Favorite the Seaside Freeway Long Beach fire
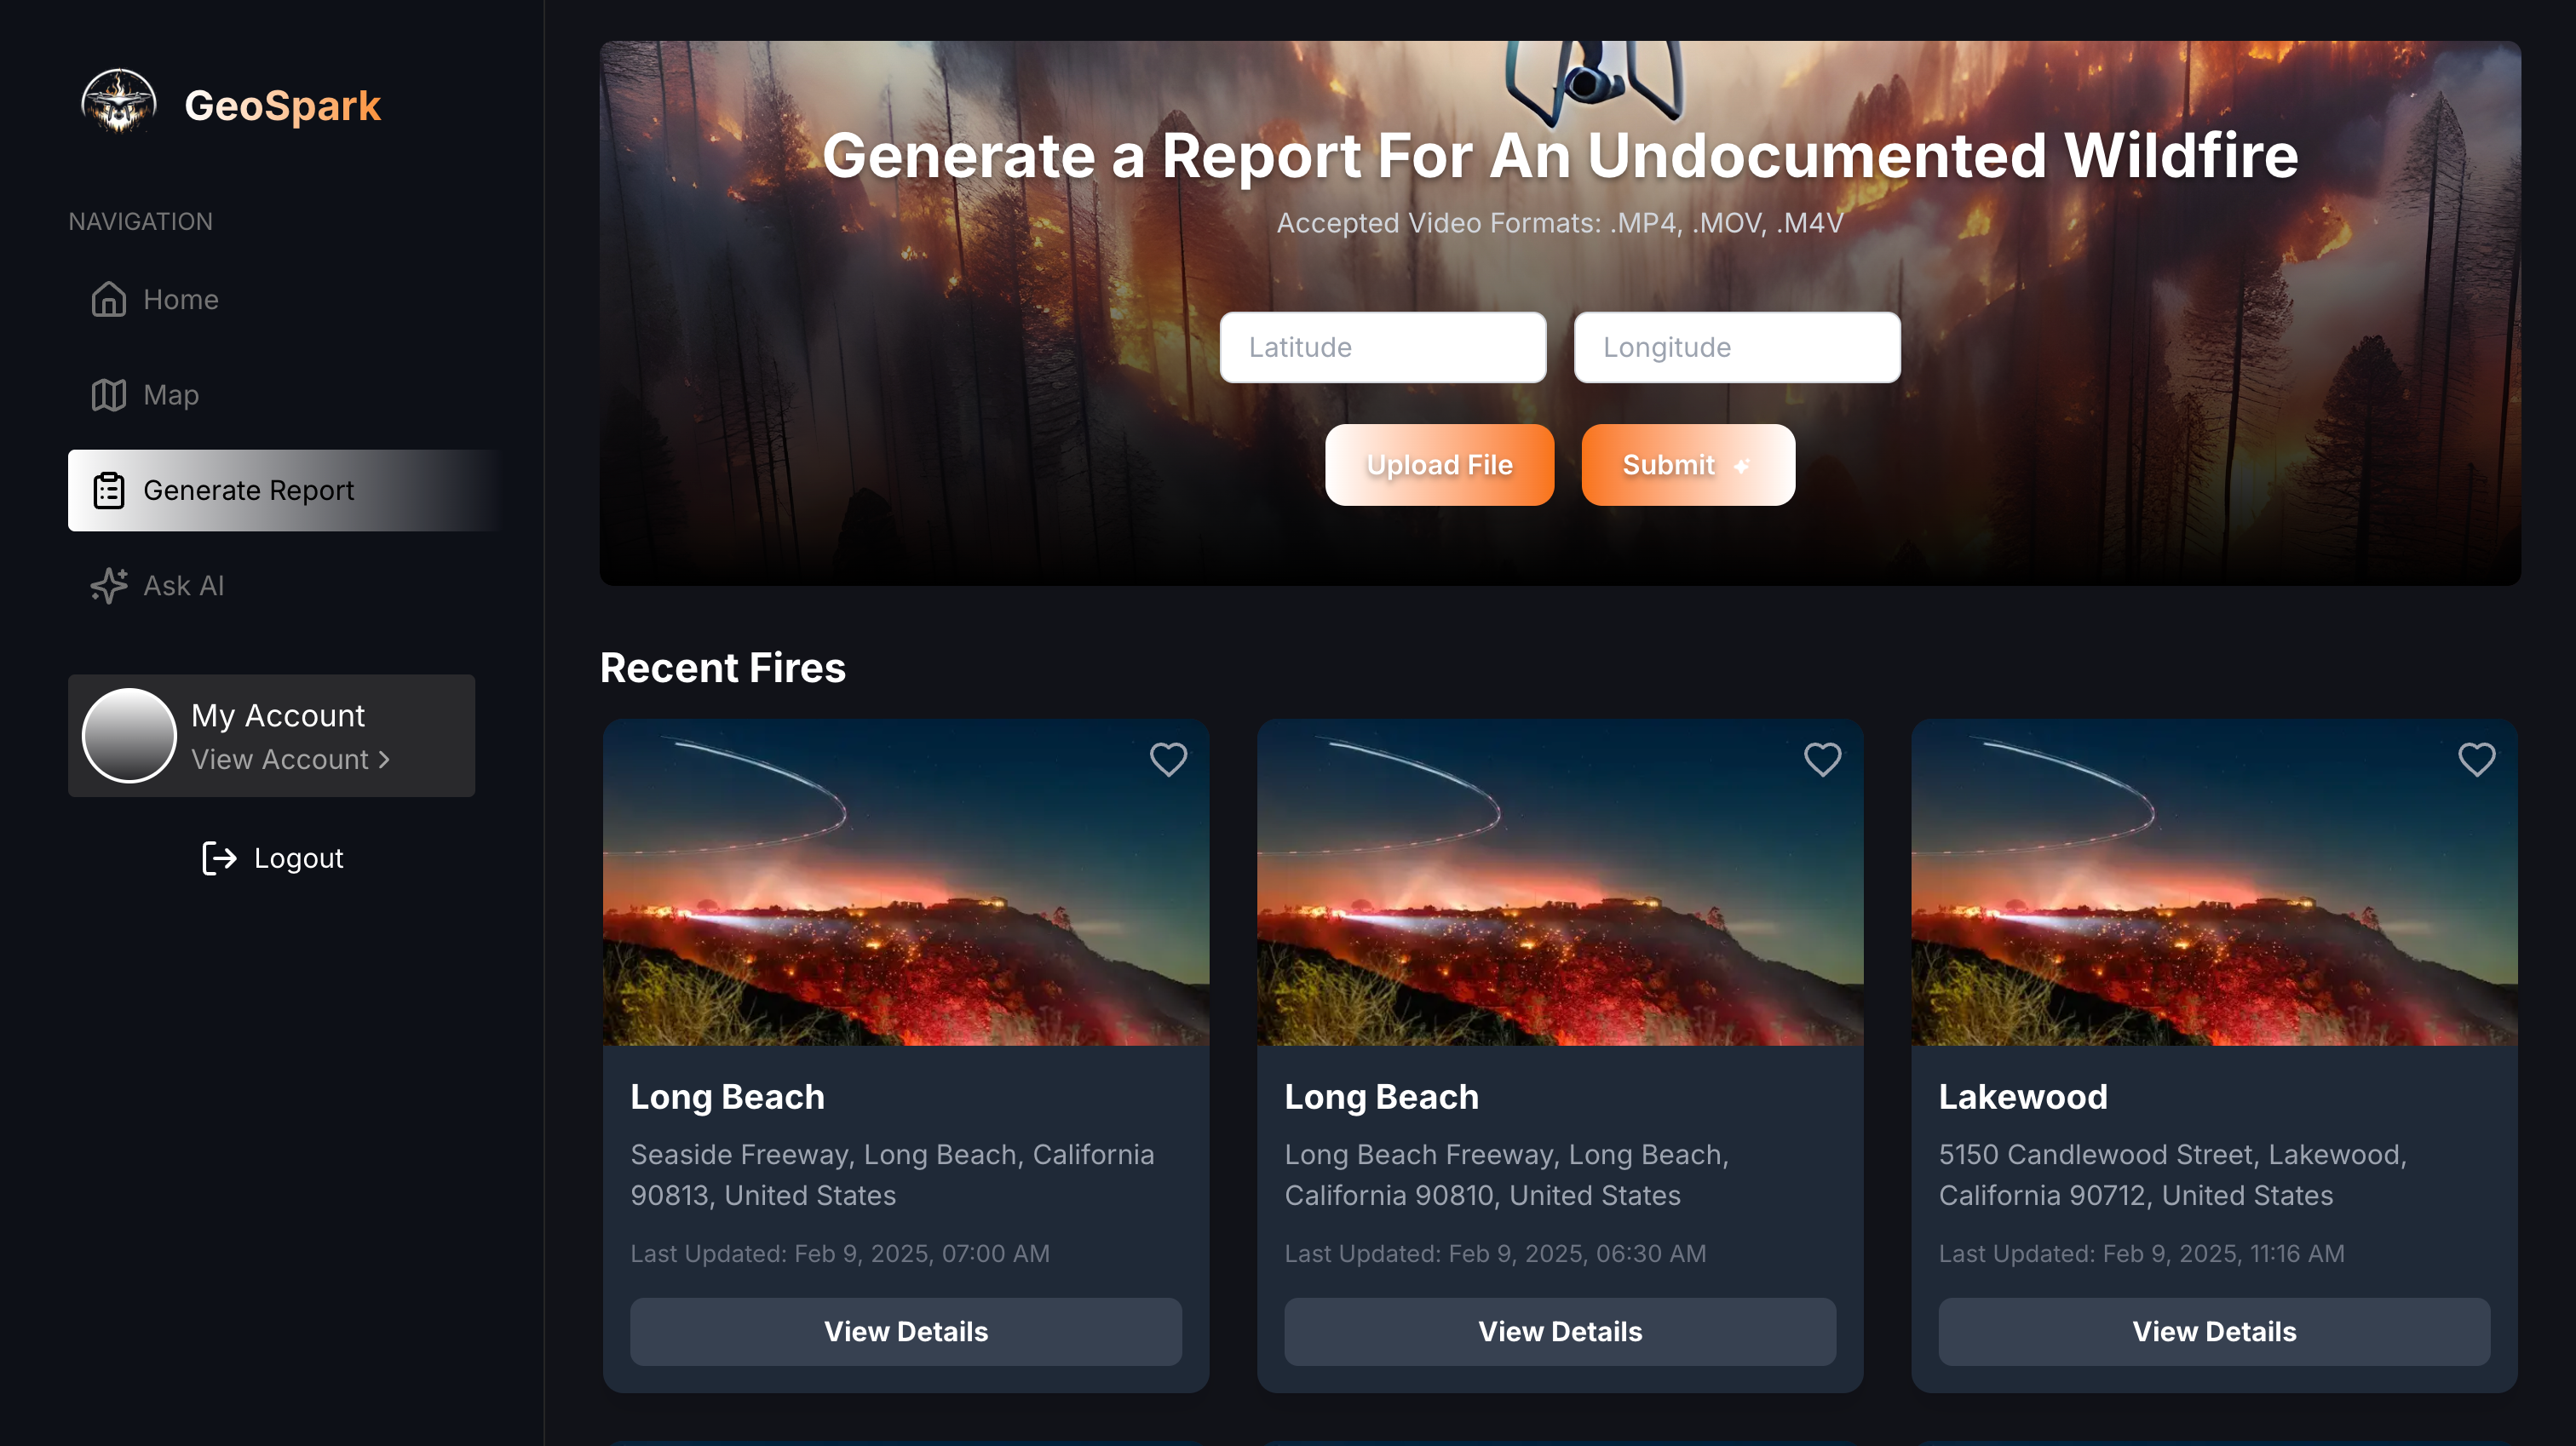Image resolution: width=2576 pixels, height=1446 pixels. coord(1167,759)
